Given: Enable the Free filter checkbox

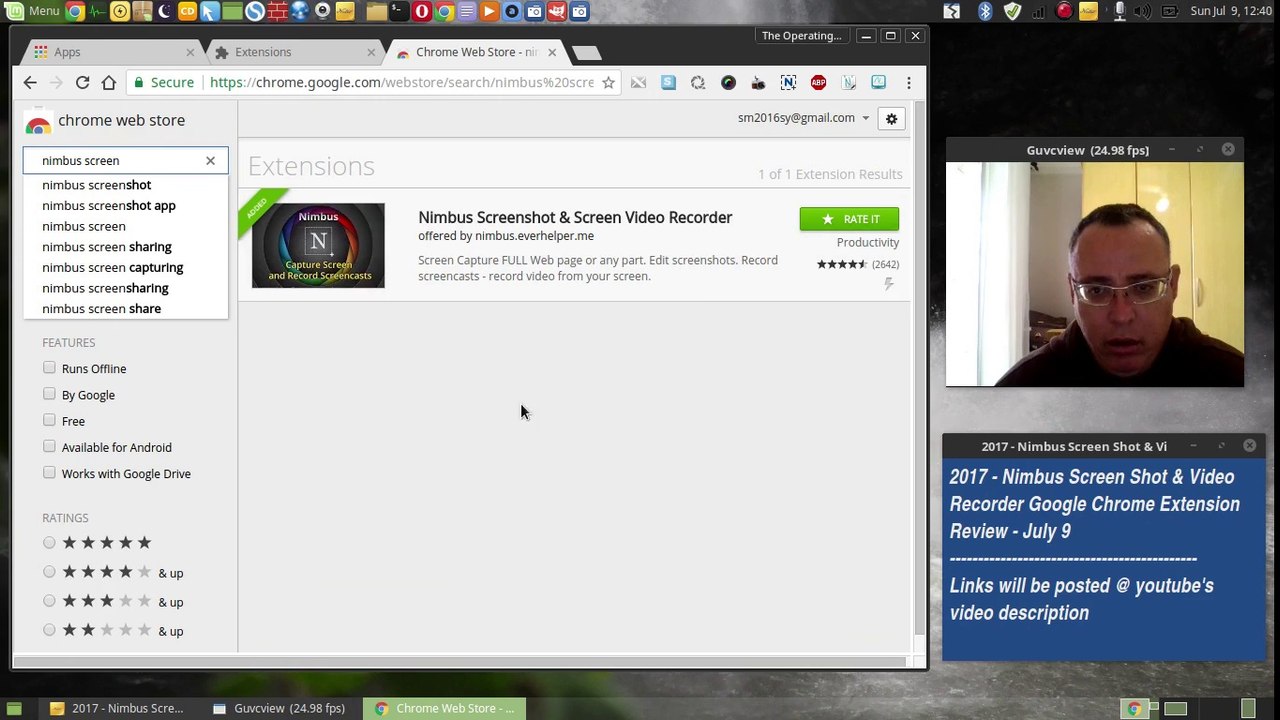Looking at the screenshot, I should [x=49, y=420].
